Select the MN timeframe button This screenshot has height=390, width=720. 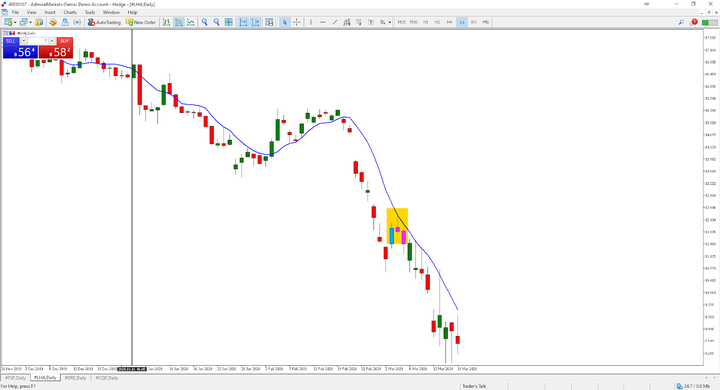[x=485, y=22]
